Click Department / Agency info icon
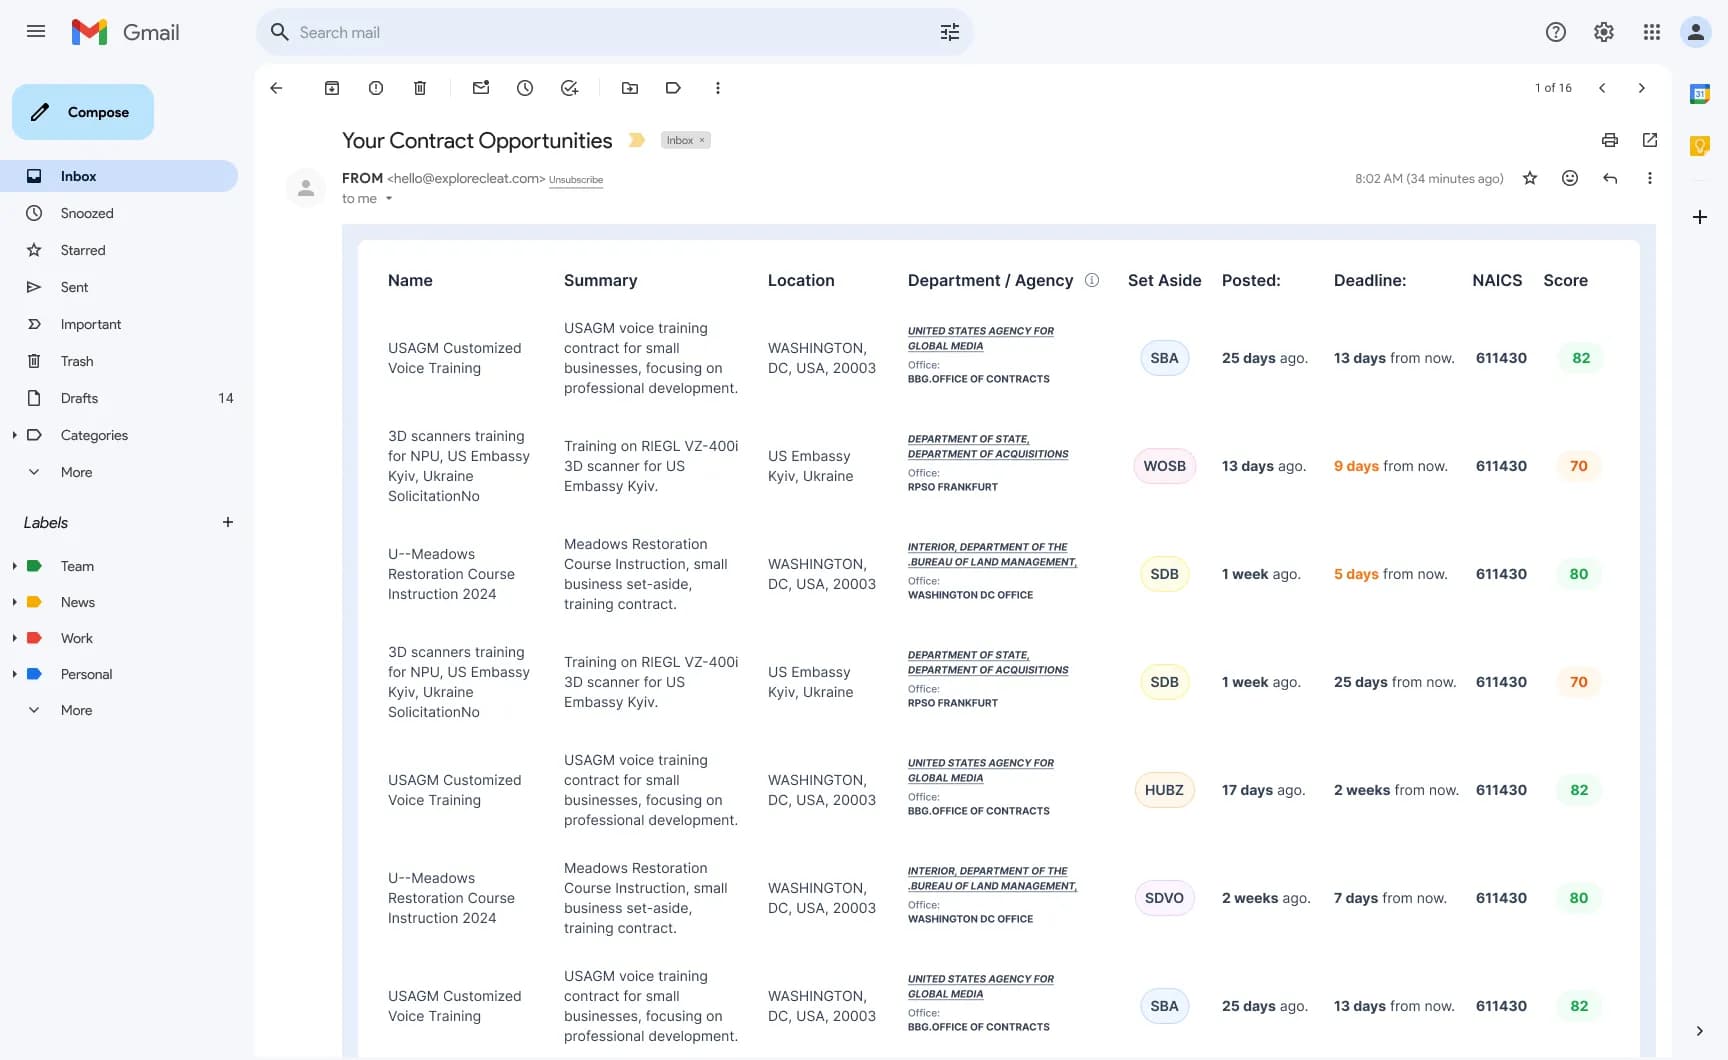The width and height of the screenshot is (1728, 1060). (x=1092, y=280)
